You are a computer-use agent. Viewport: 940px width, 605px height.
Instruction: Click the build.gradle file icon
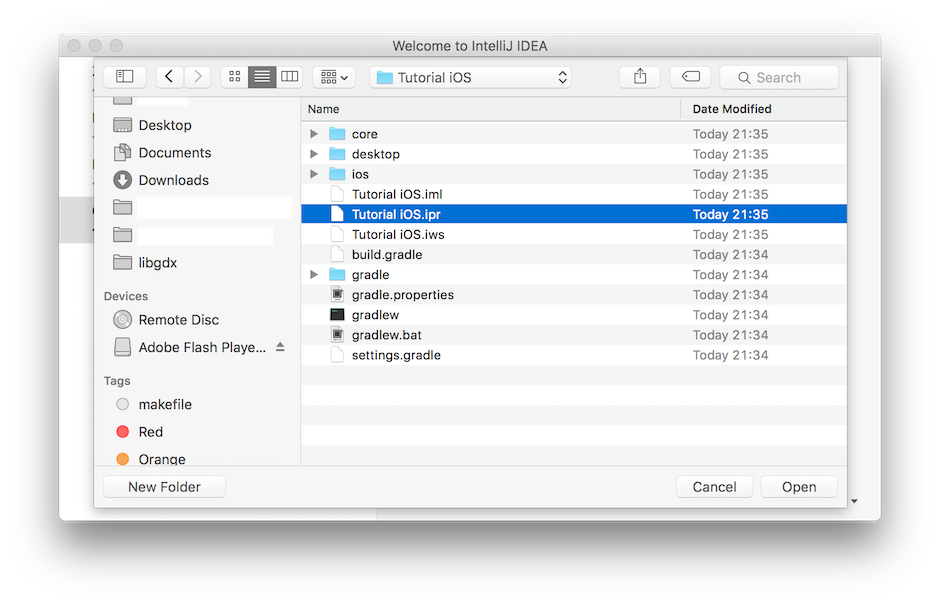338,254
